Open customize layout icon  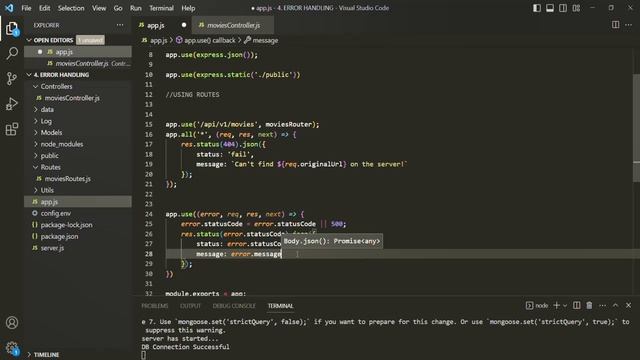coord(576,8)
